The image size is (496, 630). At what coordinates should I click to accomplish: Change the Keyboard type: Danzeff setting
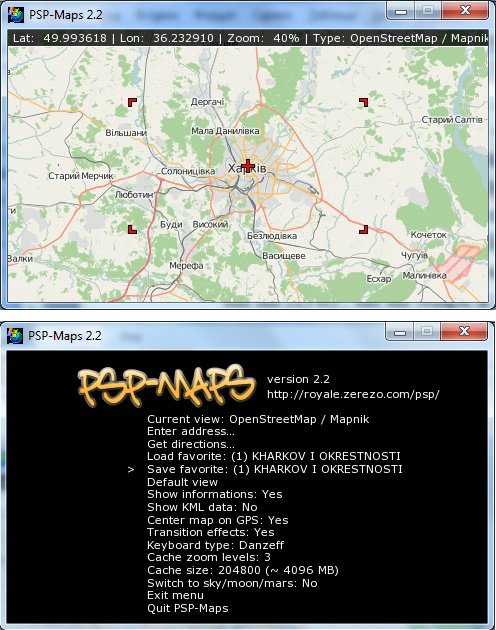tap(215, 545)
